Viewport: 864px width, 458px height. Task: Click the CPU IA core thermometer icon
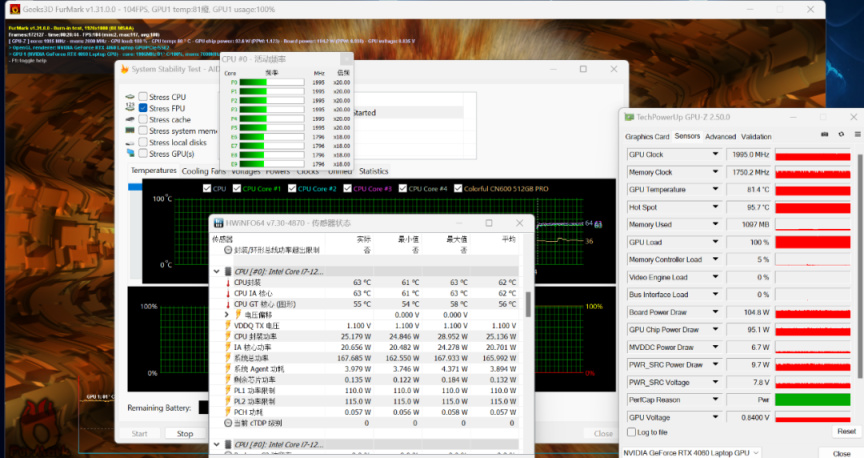coord(228,293)
